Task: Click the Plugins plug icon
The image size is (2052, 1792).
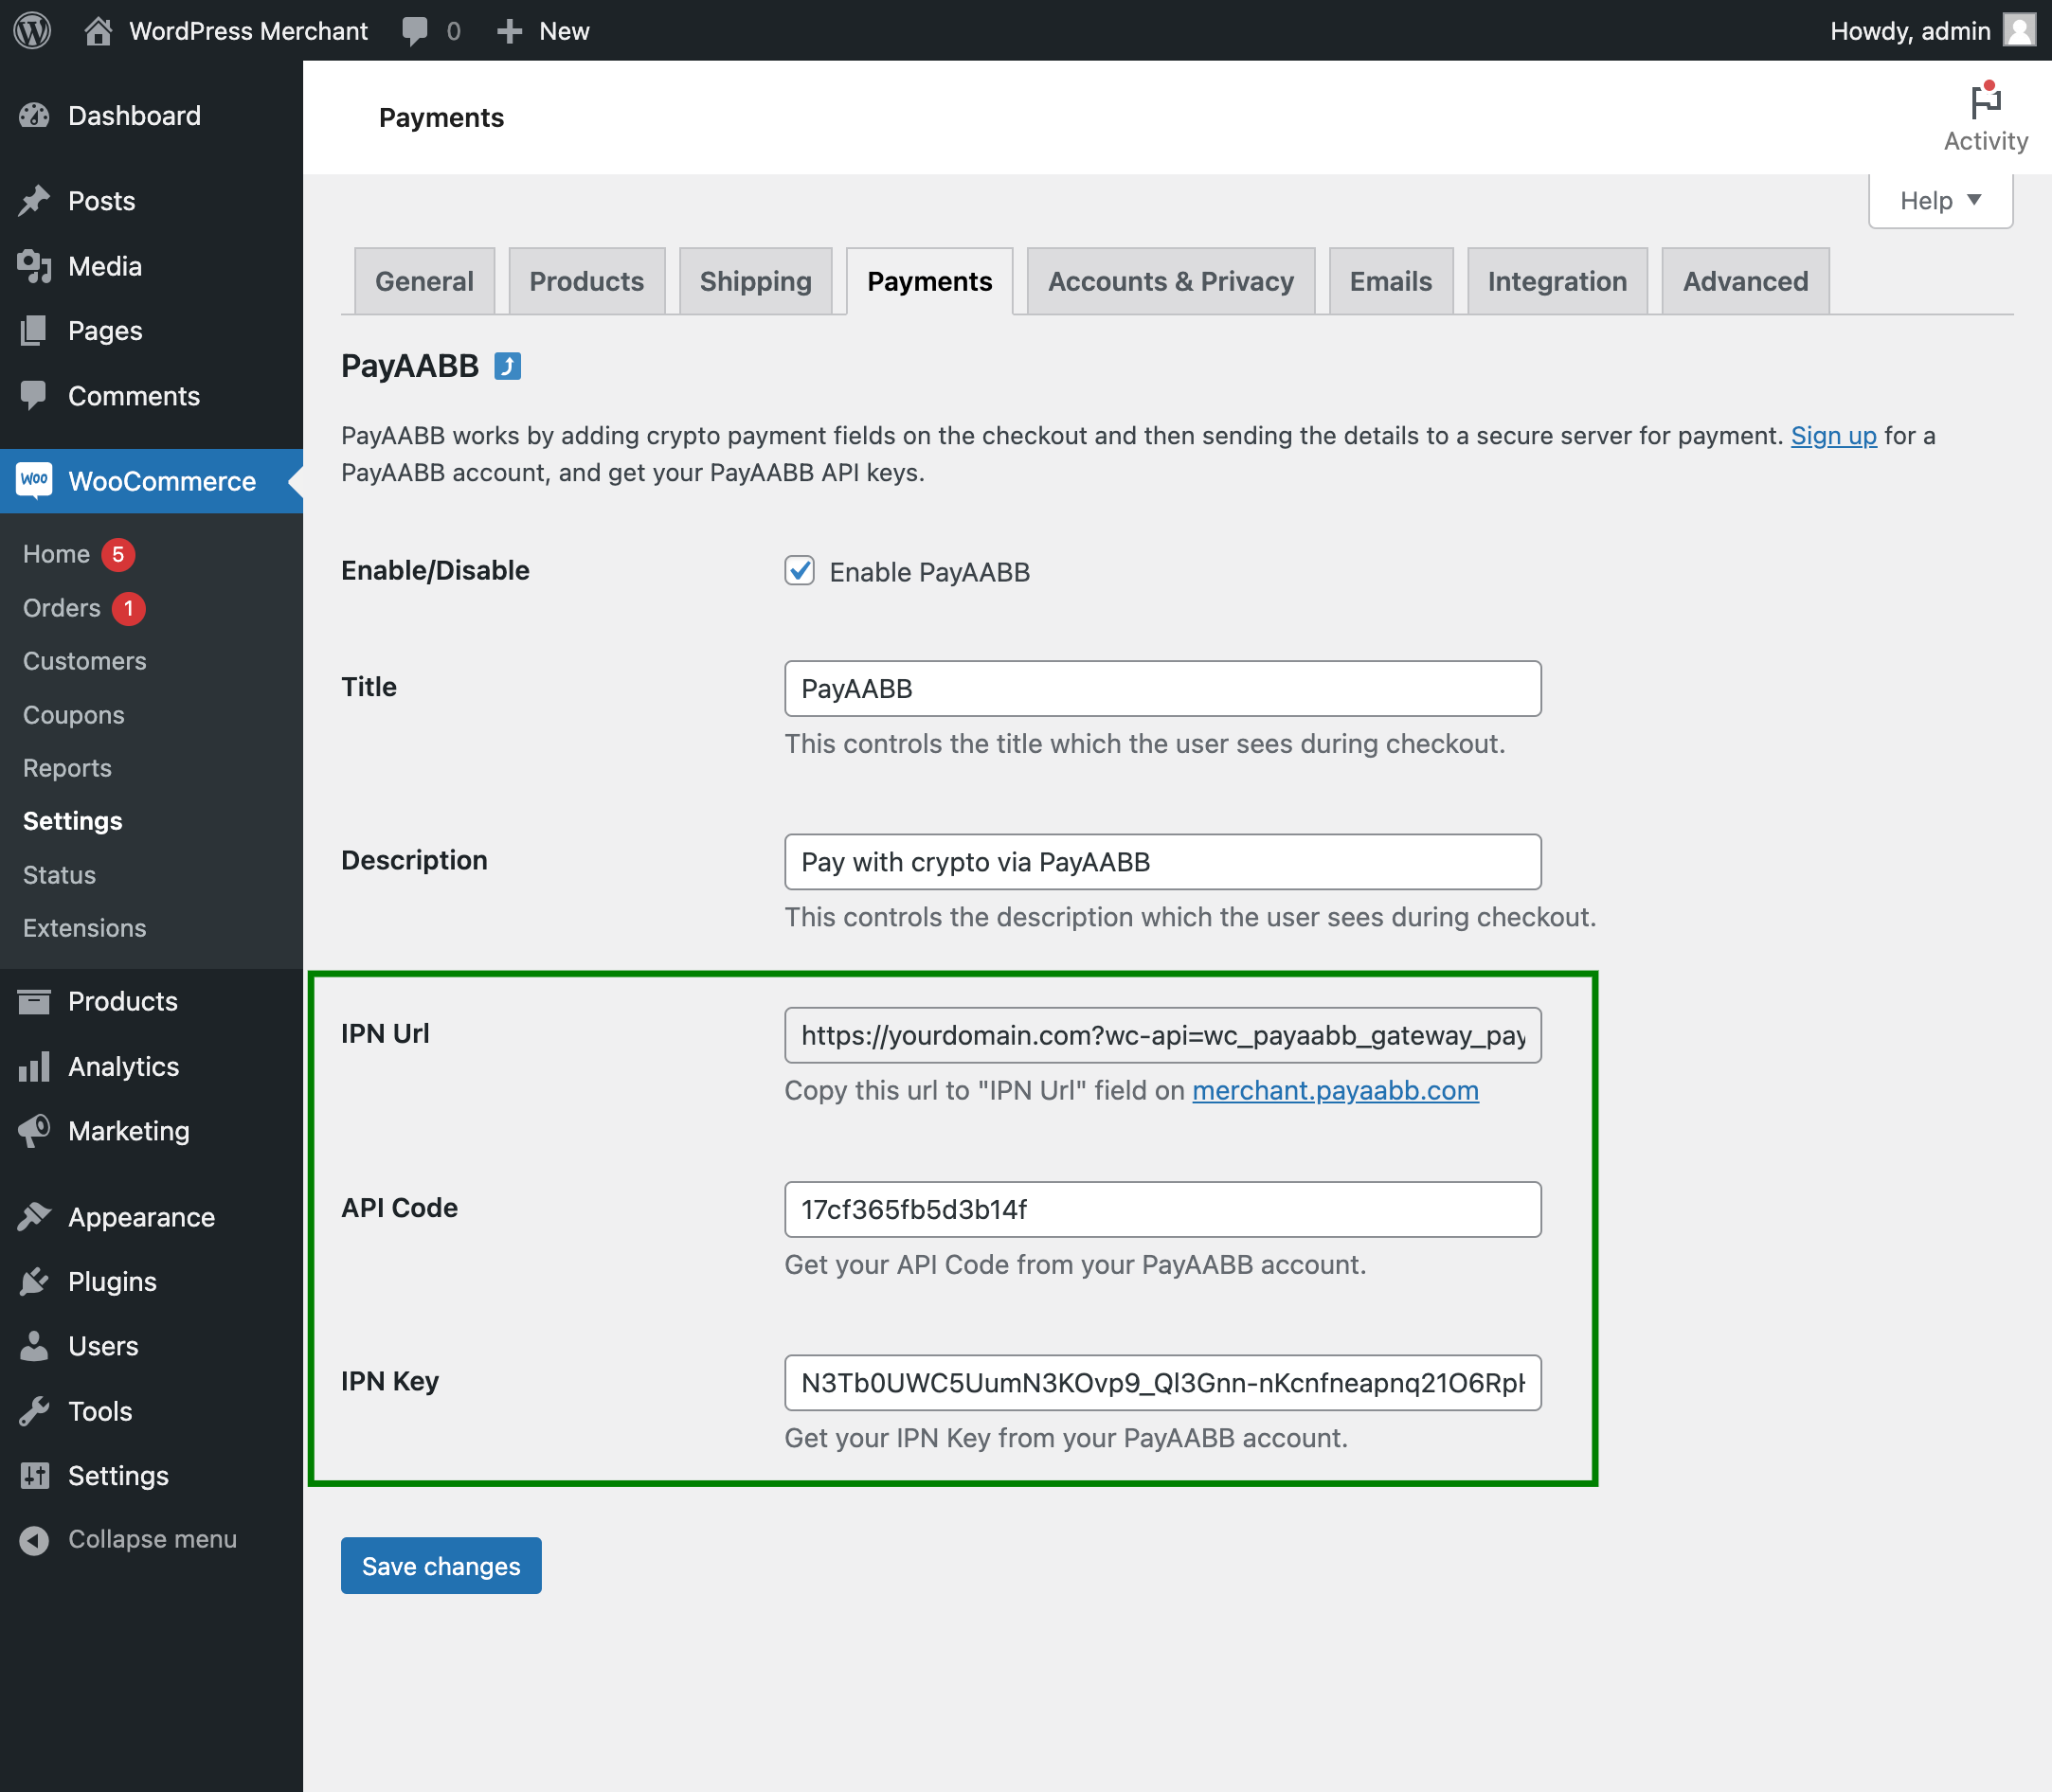Action: (x=34, y=1281)
